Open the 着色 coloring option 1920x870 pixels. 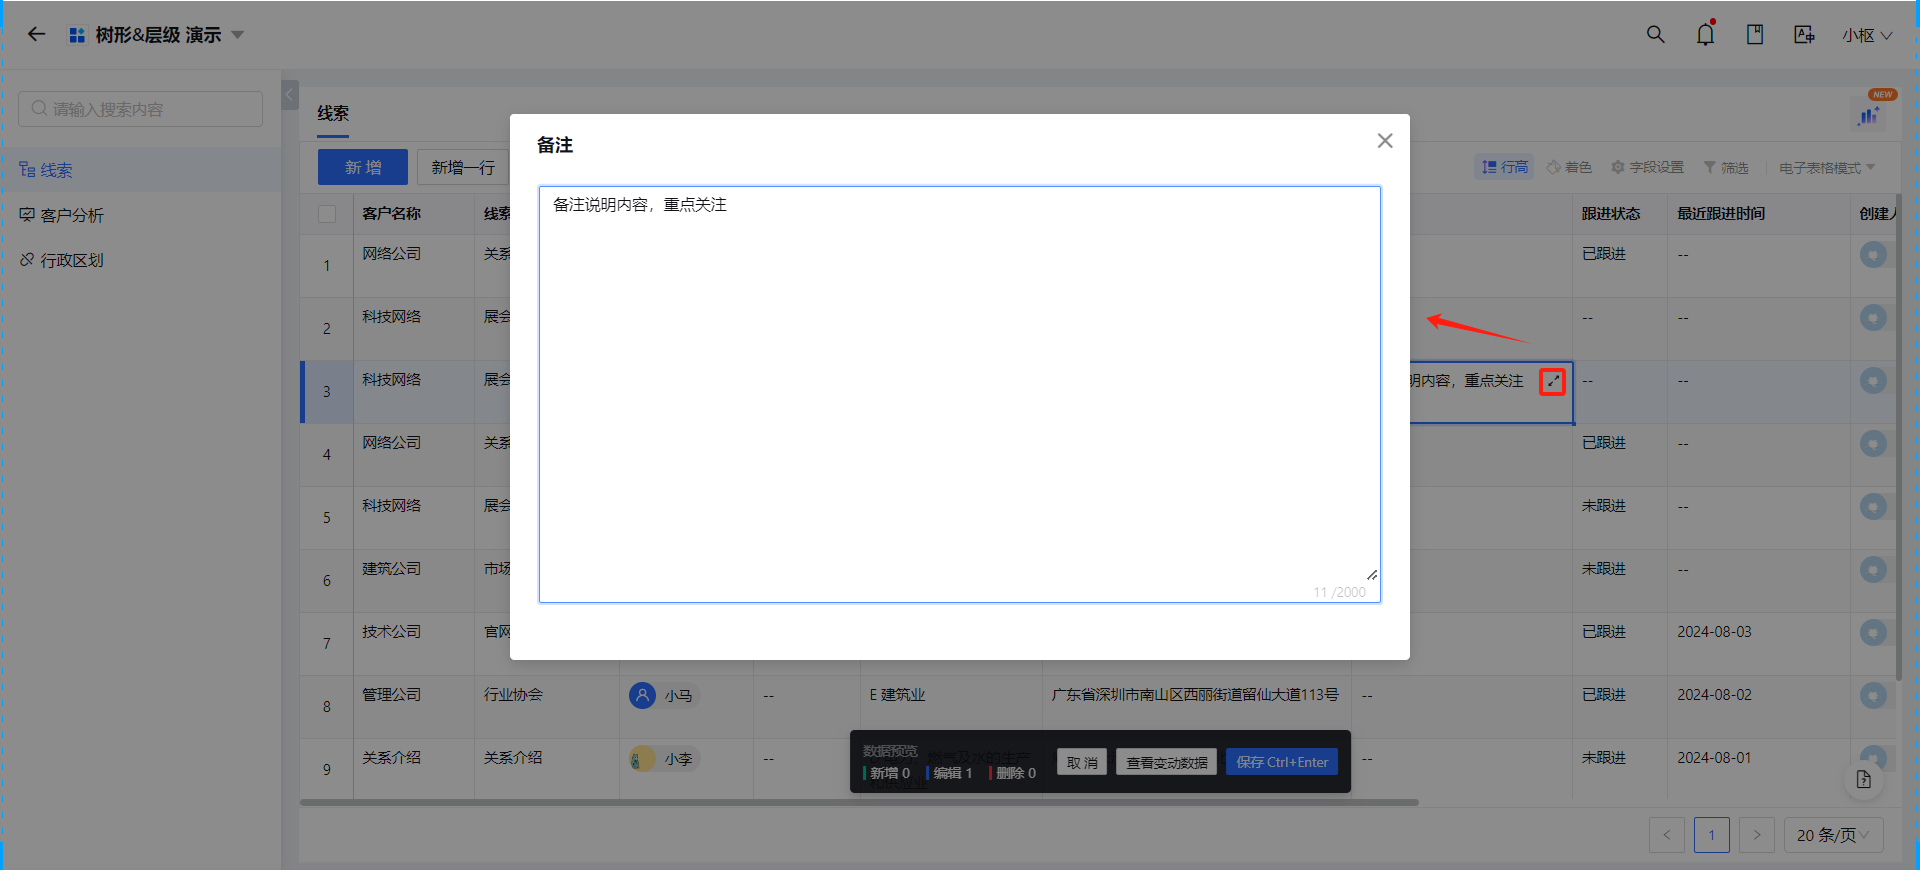(x=1569, y=167)
